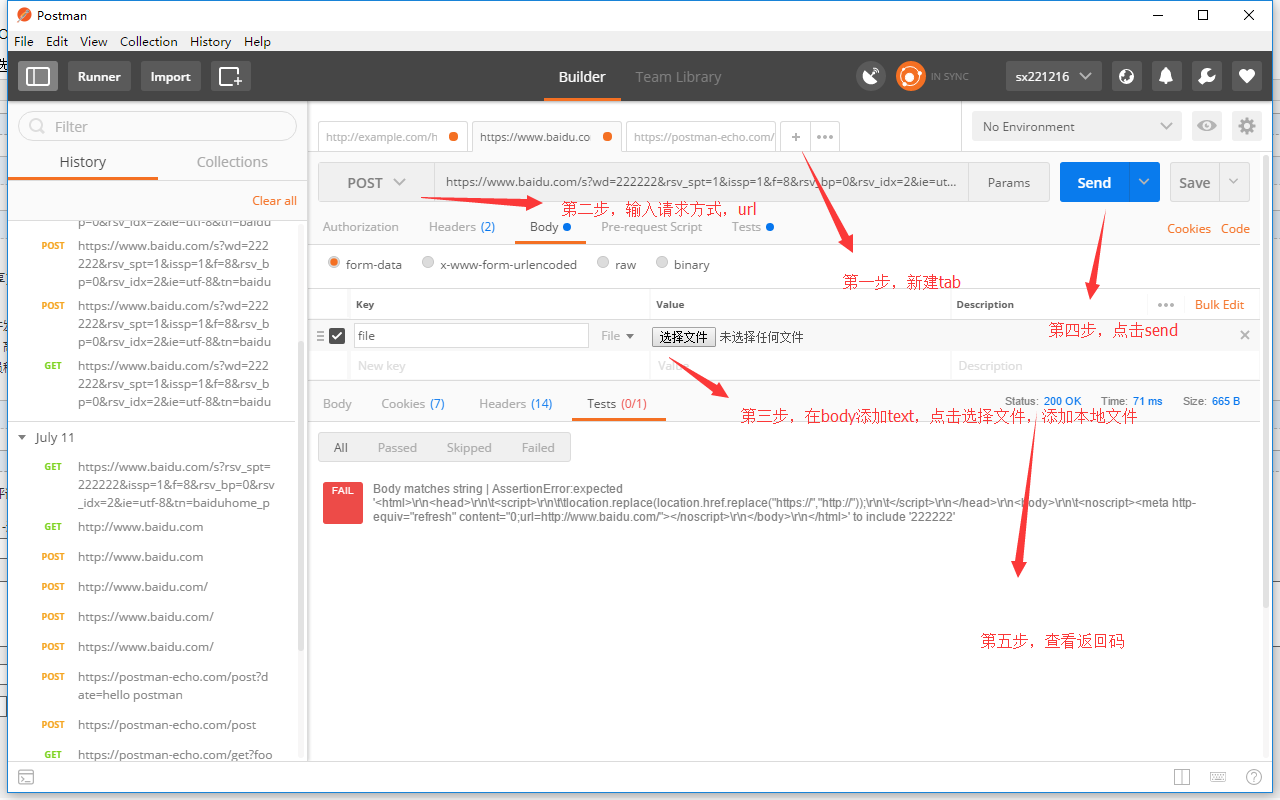Collapse the July 11 history group
Viewport: 1280px width, 800px height.
click(x=23, y=437)
